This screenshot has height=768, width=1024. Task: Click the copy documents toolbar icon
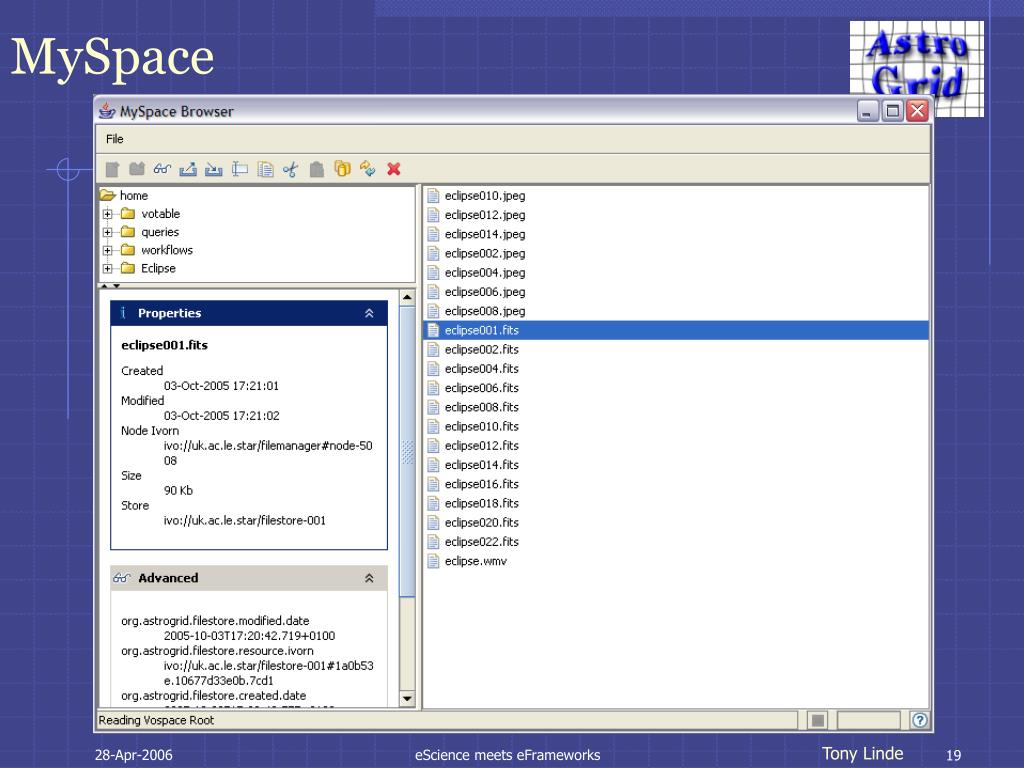[265, 169]
